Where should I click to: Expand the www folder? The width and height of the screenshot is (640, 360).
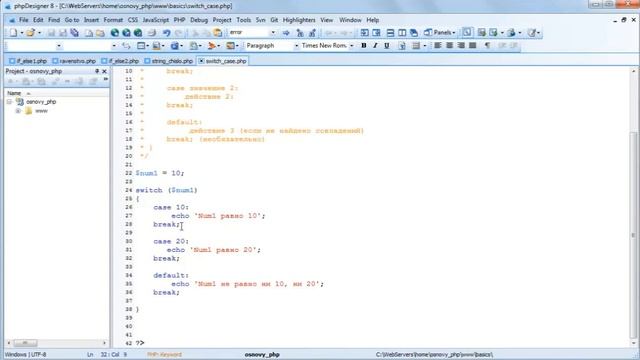pos(18,111)
